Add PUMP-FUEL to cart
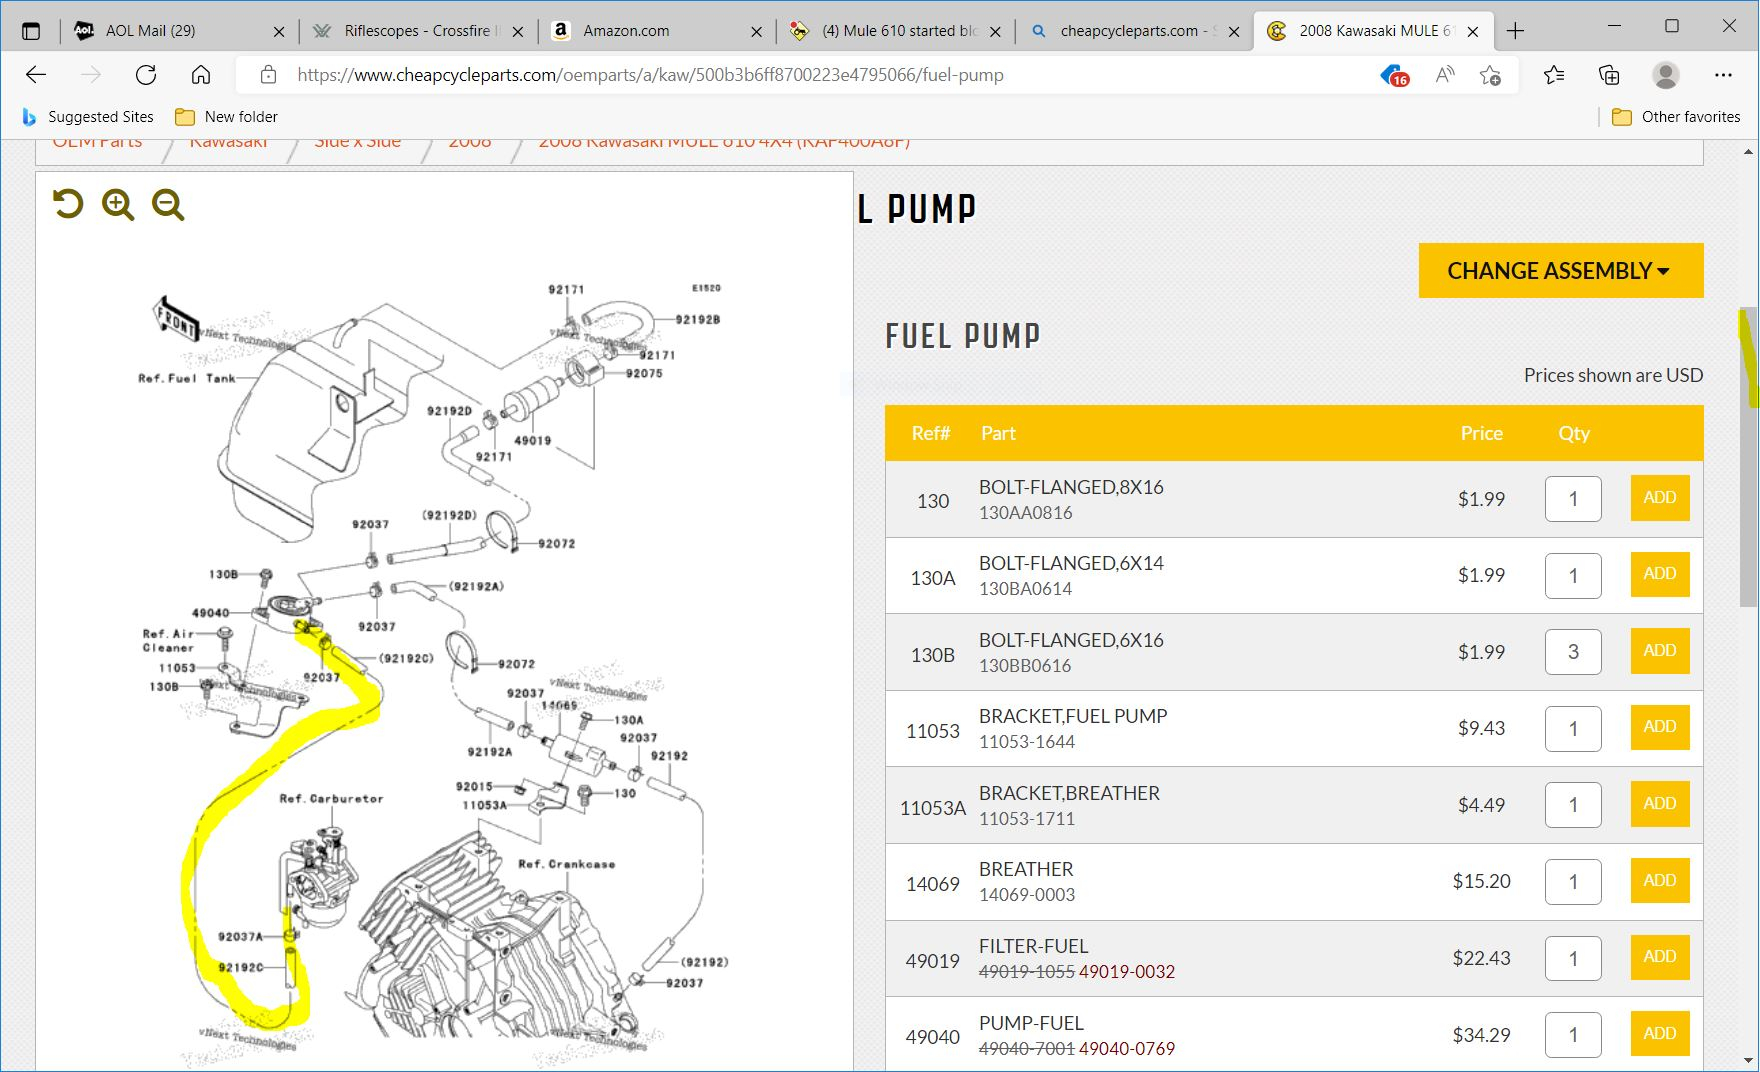1760x1072 pixels. pyautogui.click(x=1660, y=1034)
